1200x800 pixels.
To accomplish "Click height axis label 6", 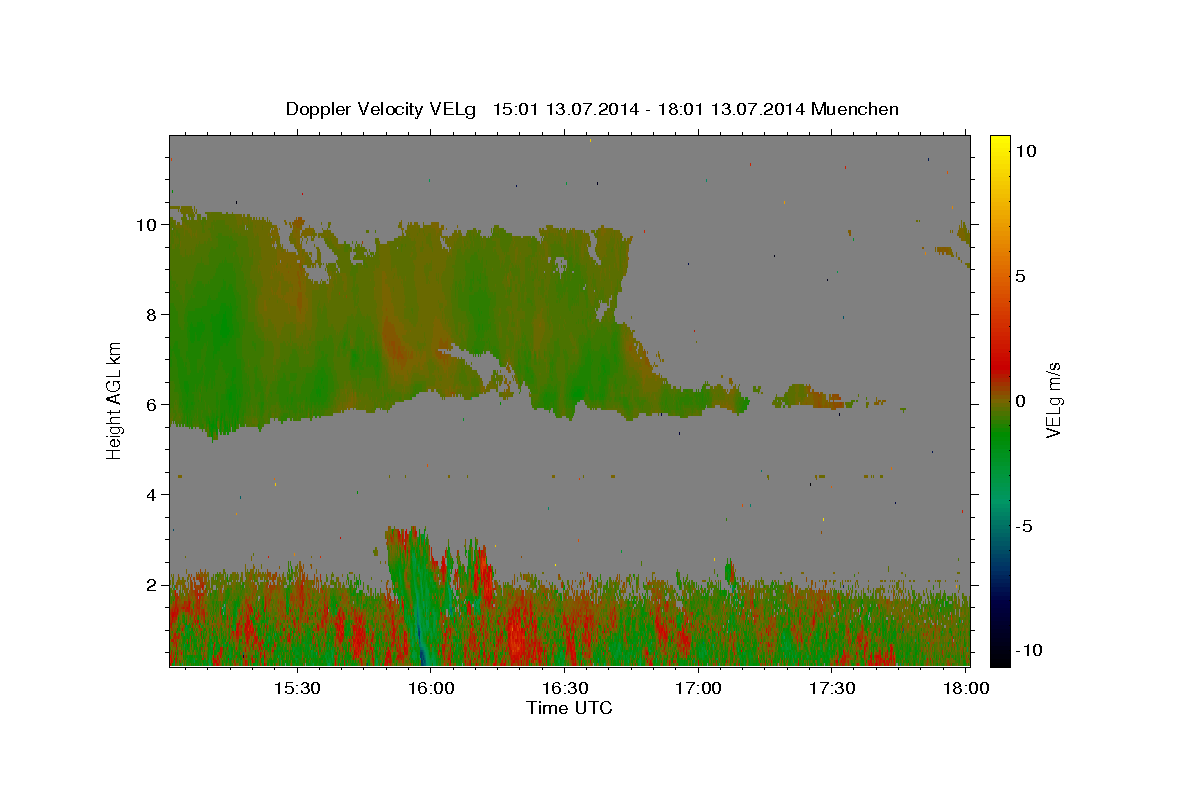I will pyautogui.click(x=152, y=405).
